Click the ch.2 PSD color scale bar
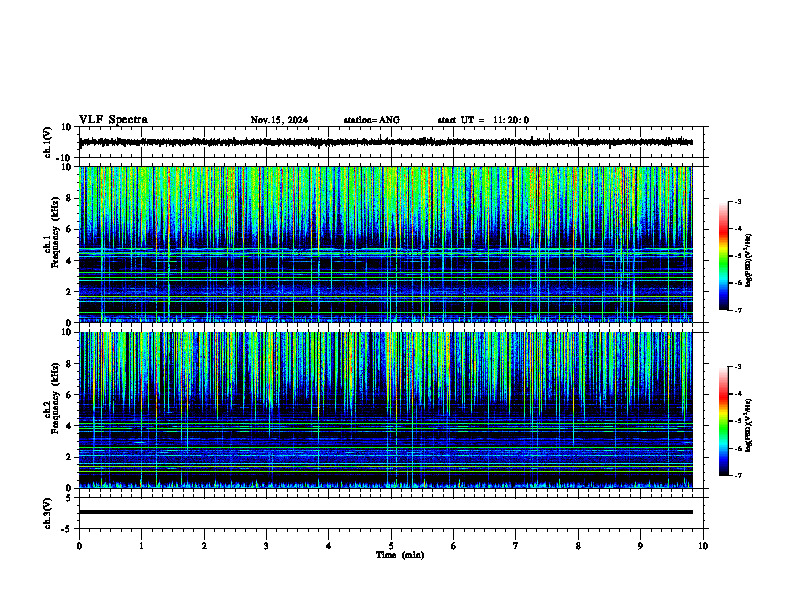This screenshot has width=792, height=612. pos(724,421)
